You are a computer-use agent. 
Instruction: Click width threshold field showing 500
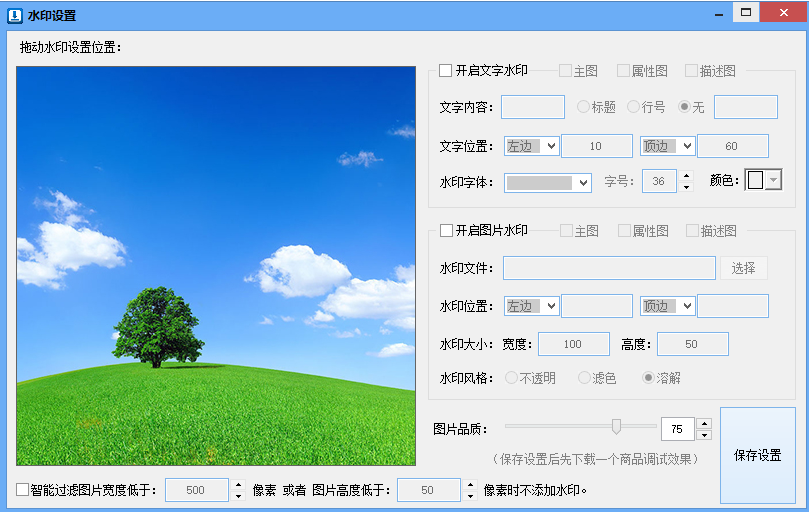[197, 490]
